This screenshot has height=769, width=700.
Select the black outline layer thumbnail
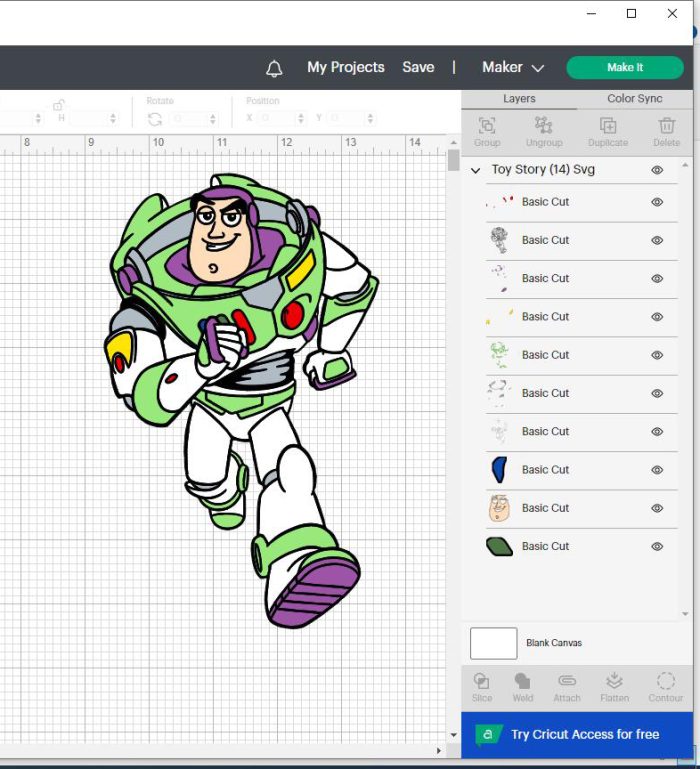pos(499,240)
